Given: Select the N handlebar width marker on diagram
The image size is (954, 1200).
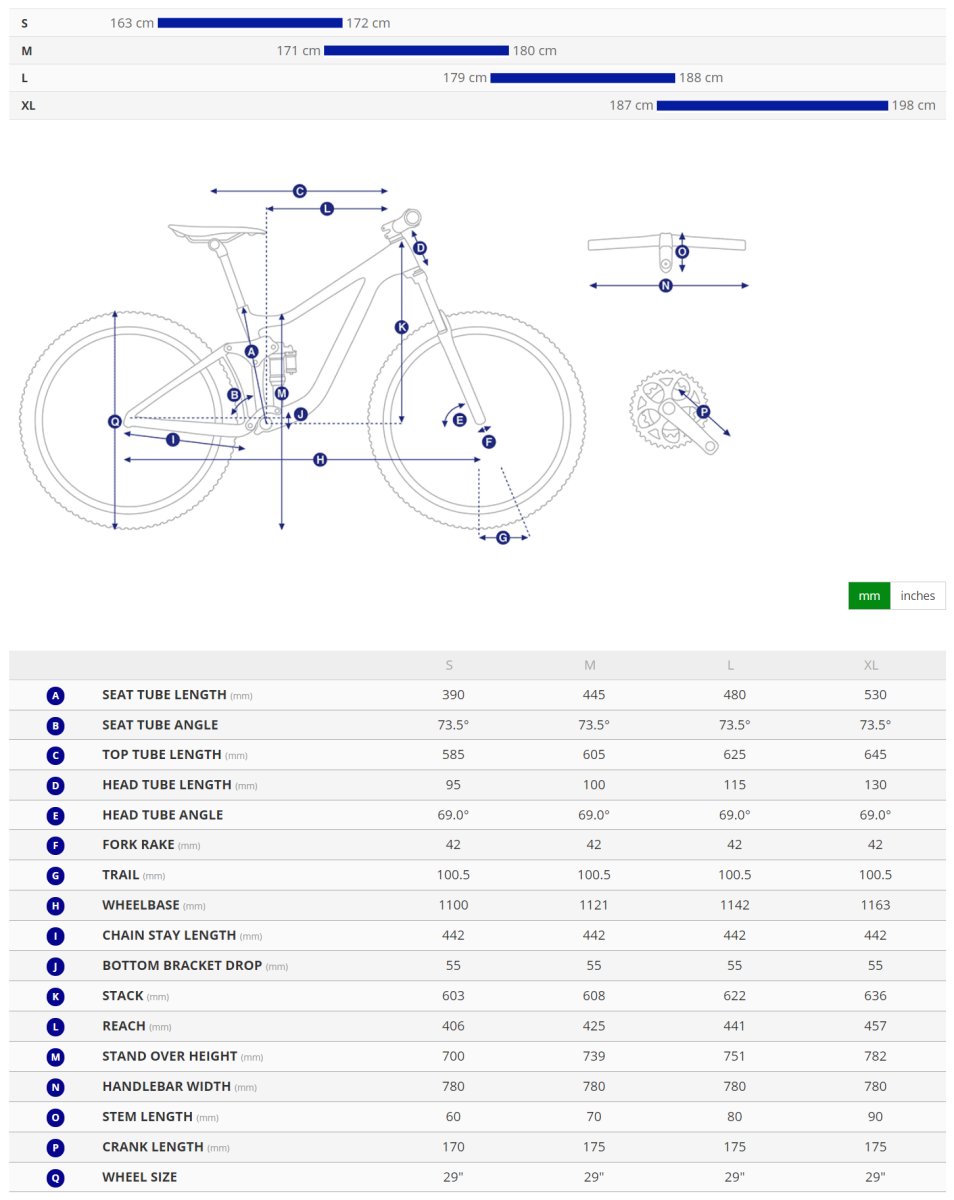Looking at the screenshot, I should point(666,286).
